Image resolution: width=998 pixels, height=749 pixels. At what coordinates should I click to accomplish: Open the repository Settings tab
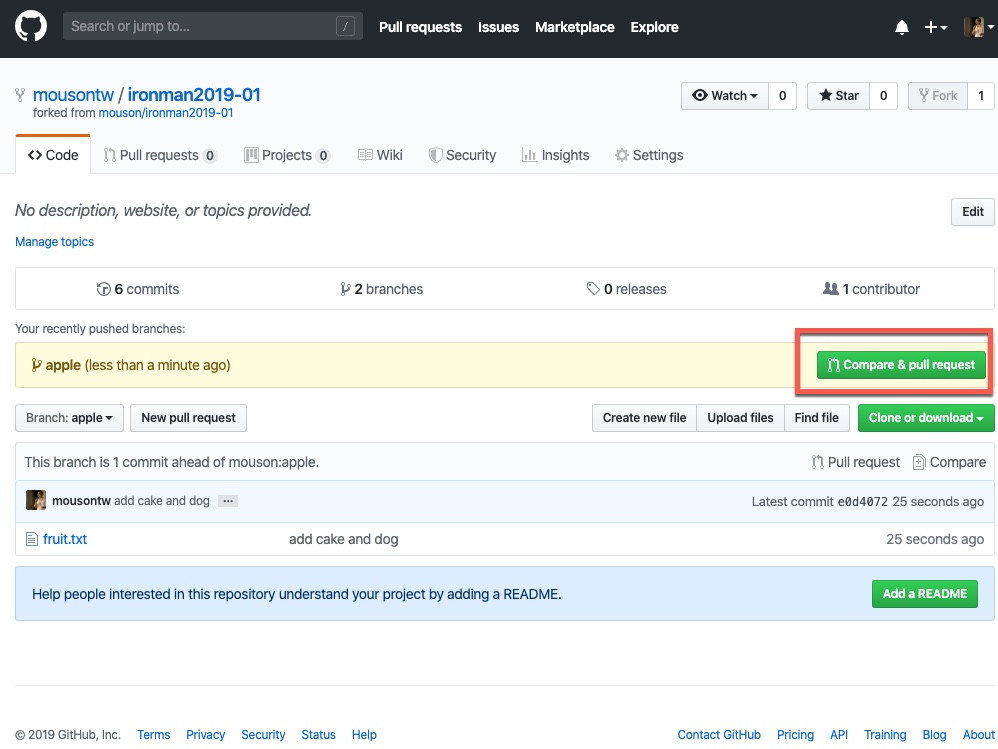[649, 155]
